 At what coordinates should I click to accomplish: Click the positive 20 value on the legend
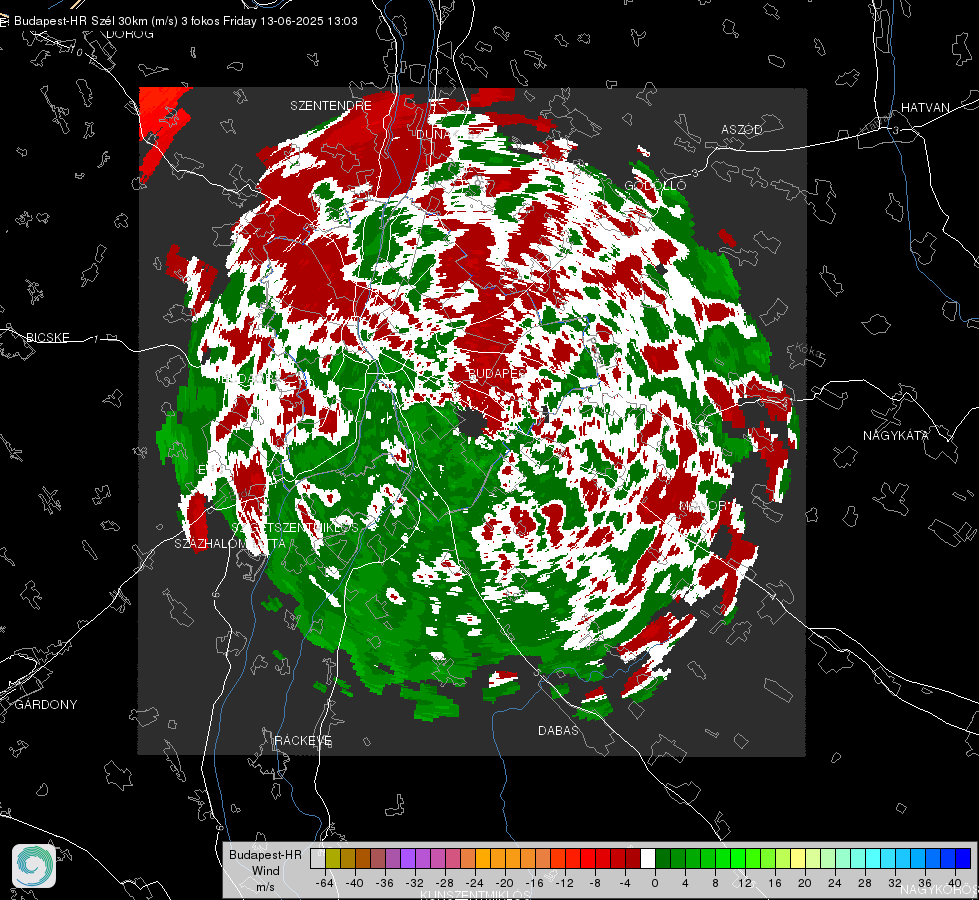point(805,883)
